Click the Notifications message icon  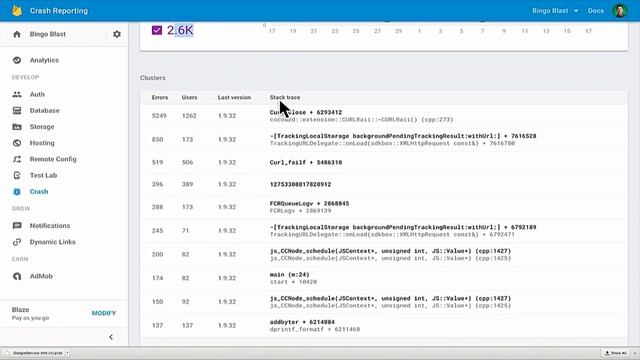[x=17, y=226]
